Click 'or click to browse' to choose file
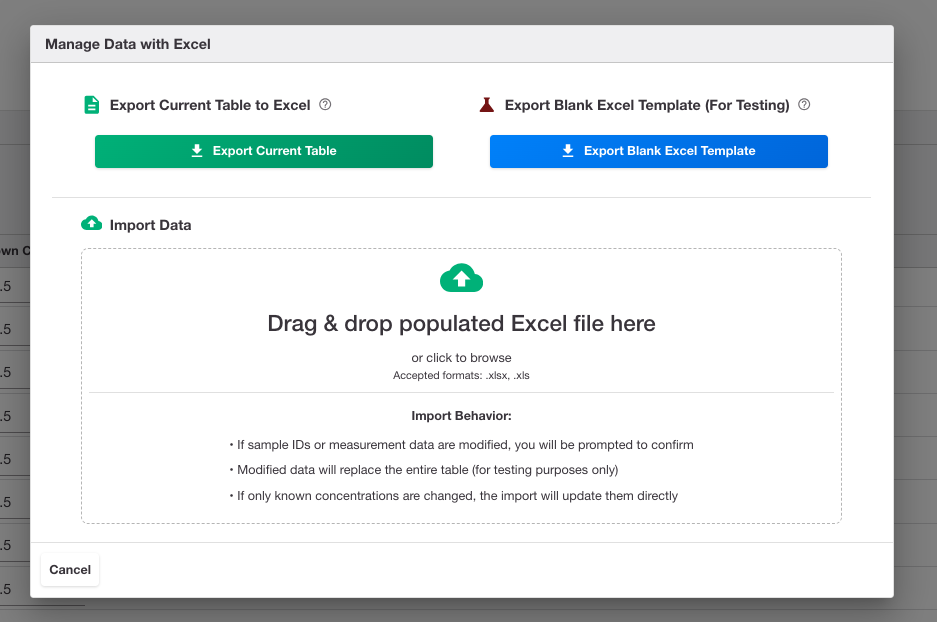Screen dimensions: 937x622 pos(461,358)
